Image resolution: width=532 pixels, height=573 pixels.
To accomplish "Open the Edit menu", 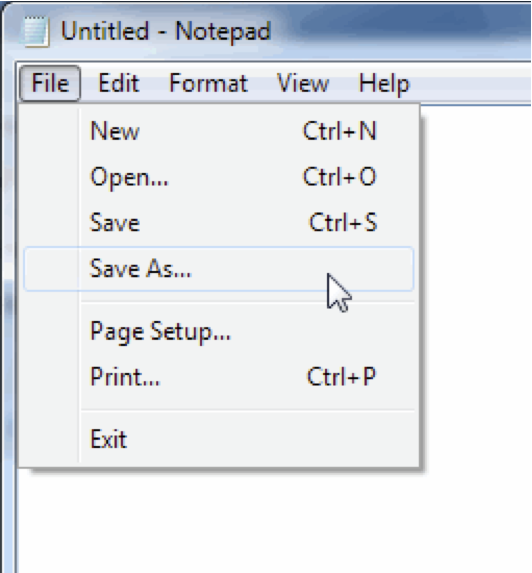I will (119, 83).
